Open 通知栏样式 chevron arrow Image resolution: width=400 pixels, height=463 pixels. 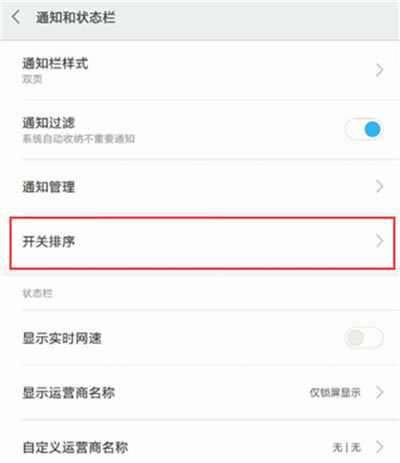click(379, 70)
